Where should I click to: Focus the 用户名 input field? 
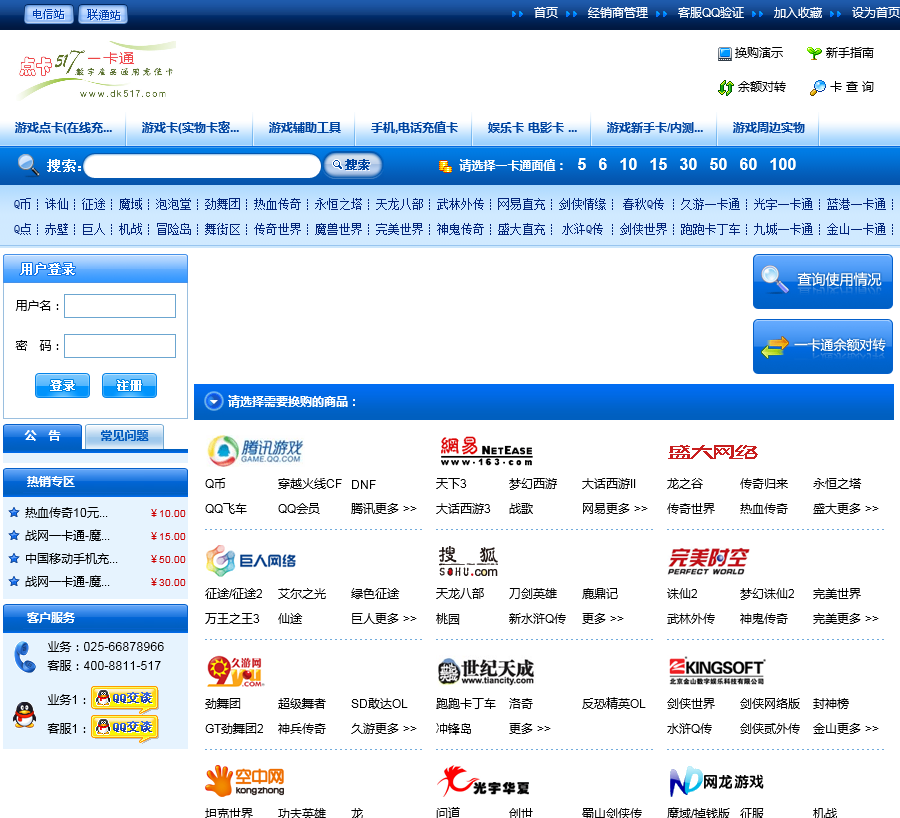120,306
